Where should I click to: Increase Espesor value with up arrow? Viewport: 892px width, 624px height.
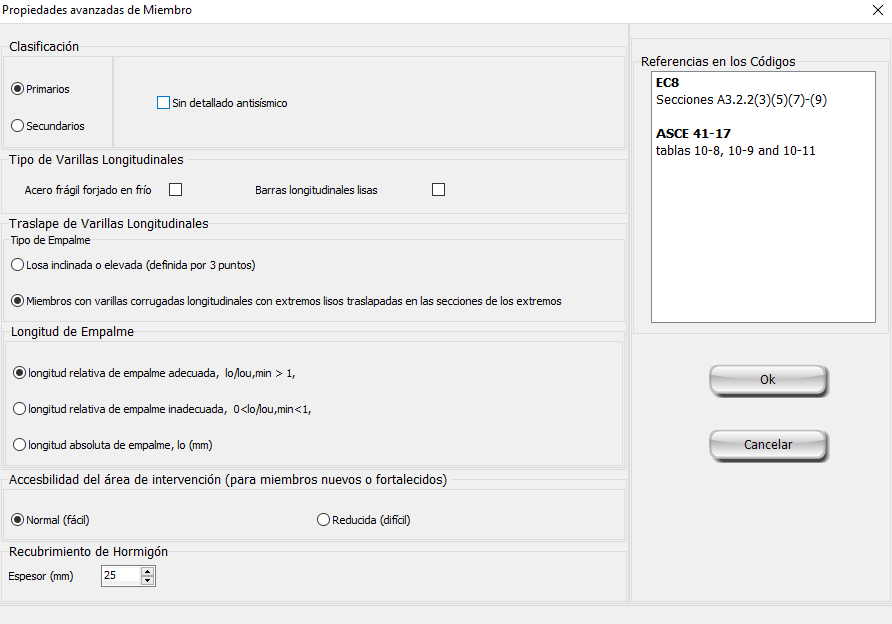pos(148,572)
